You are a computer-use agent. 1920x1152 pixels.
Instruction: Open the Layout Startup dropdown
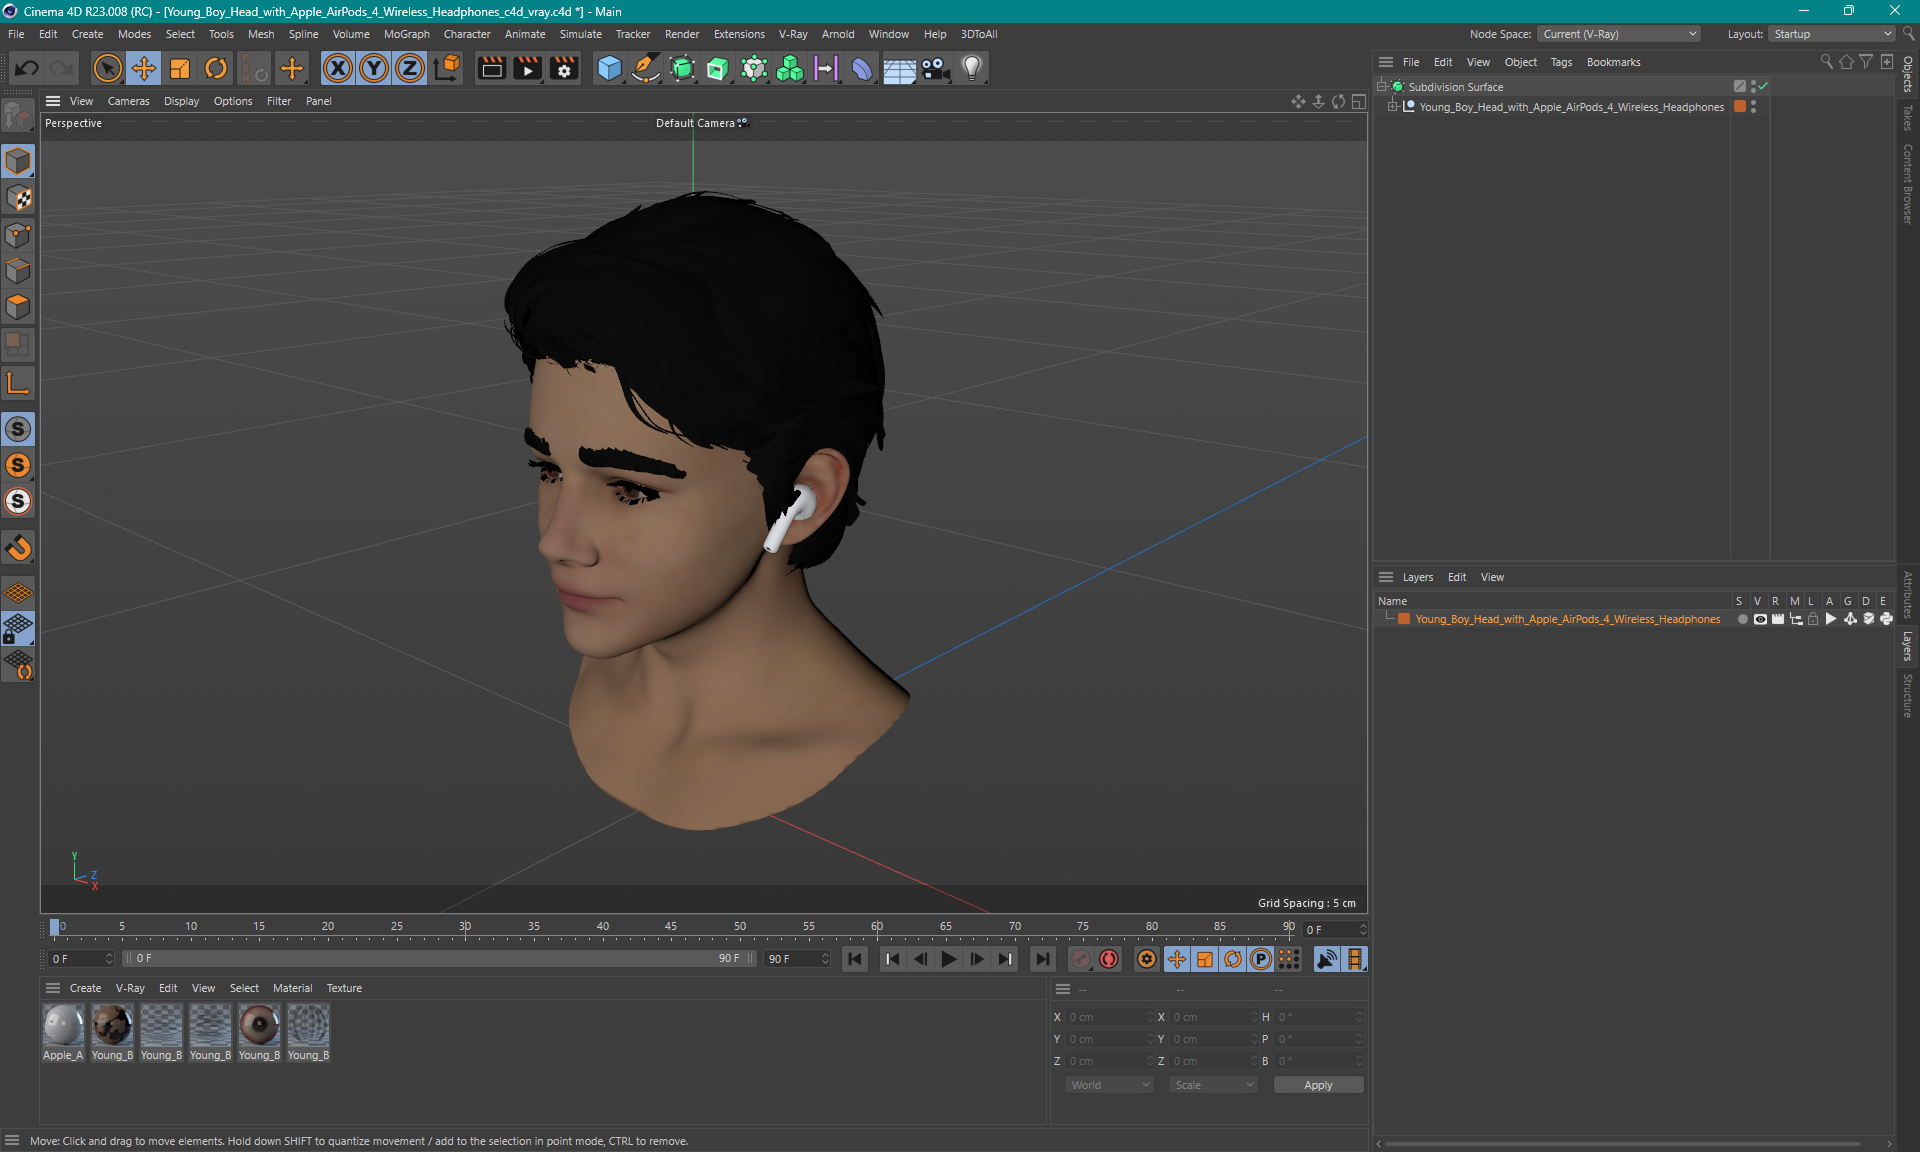pos(1831,34)
